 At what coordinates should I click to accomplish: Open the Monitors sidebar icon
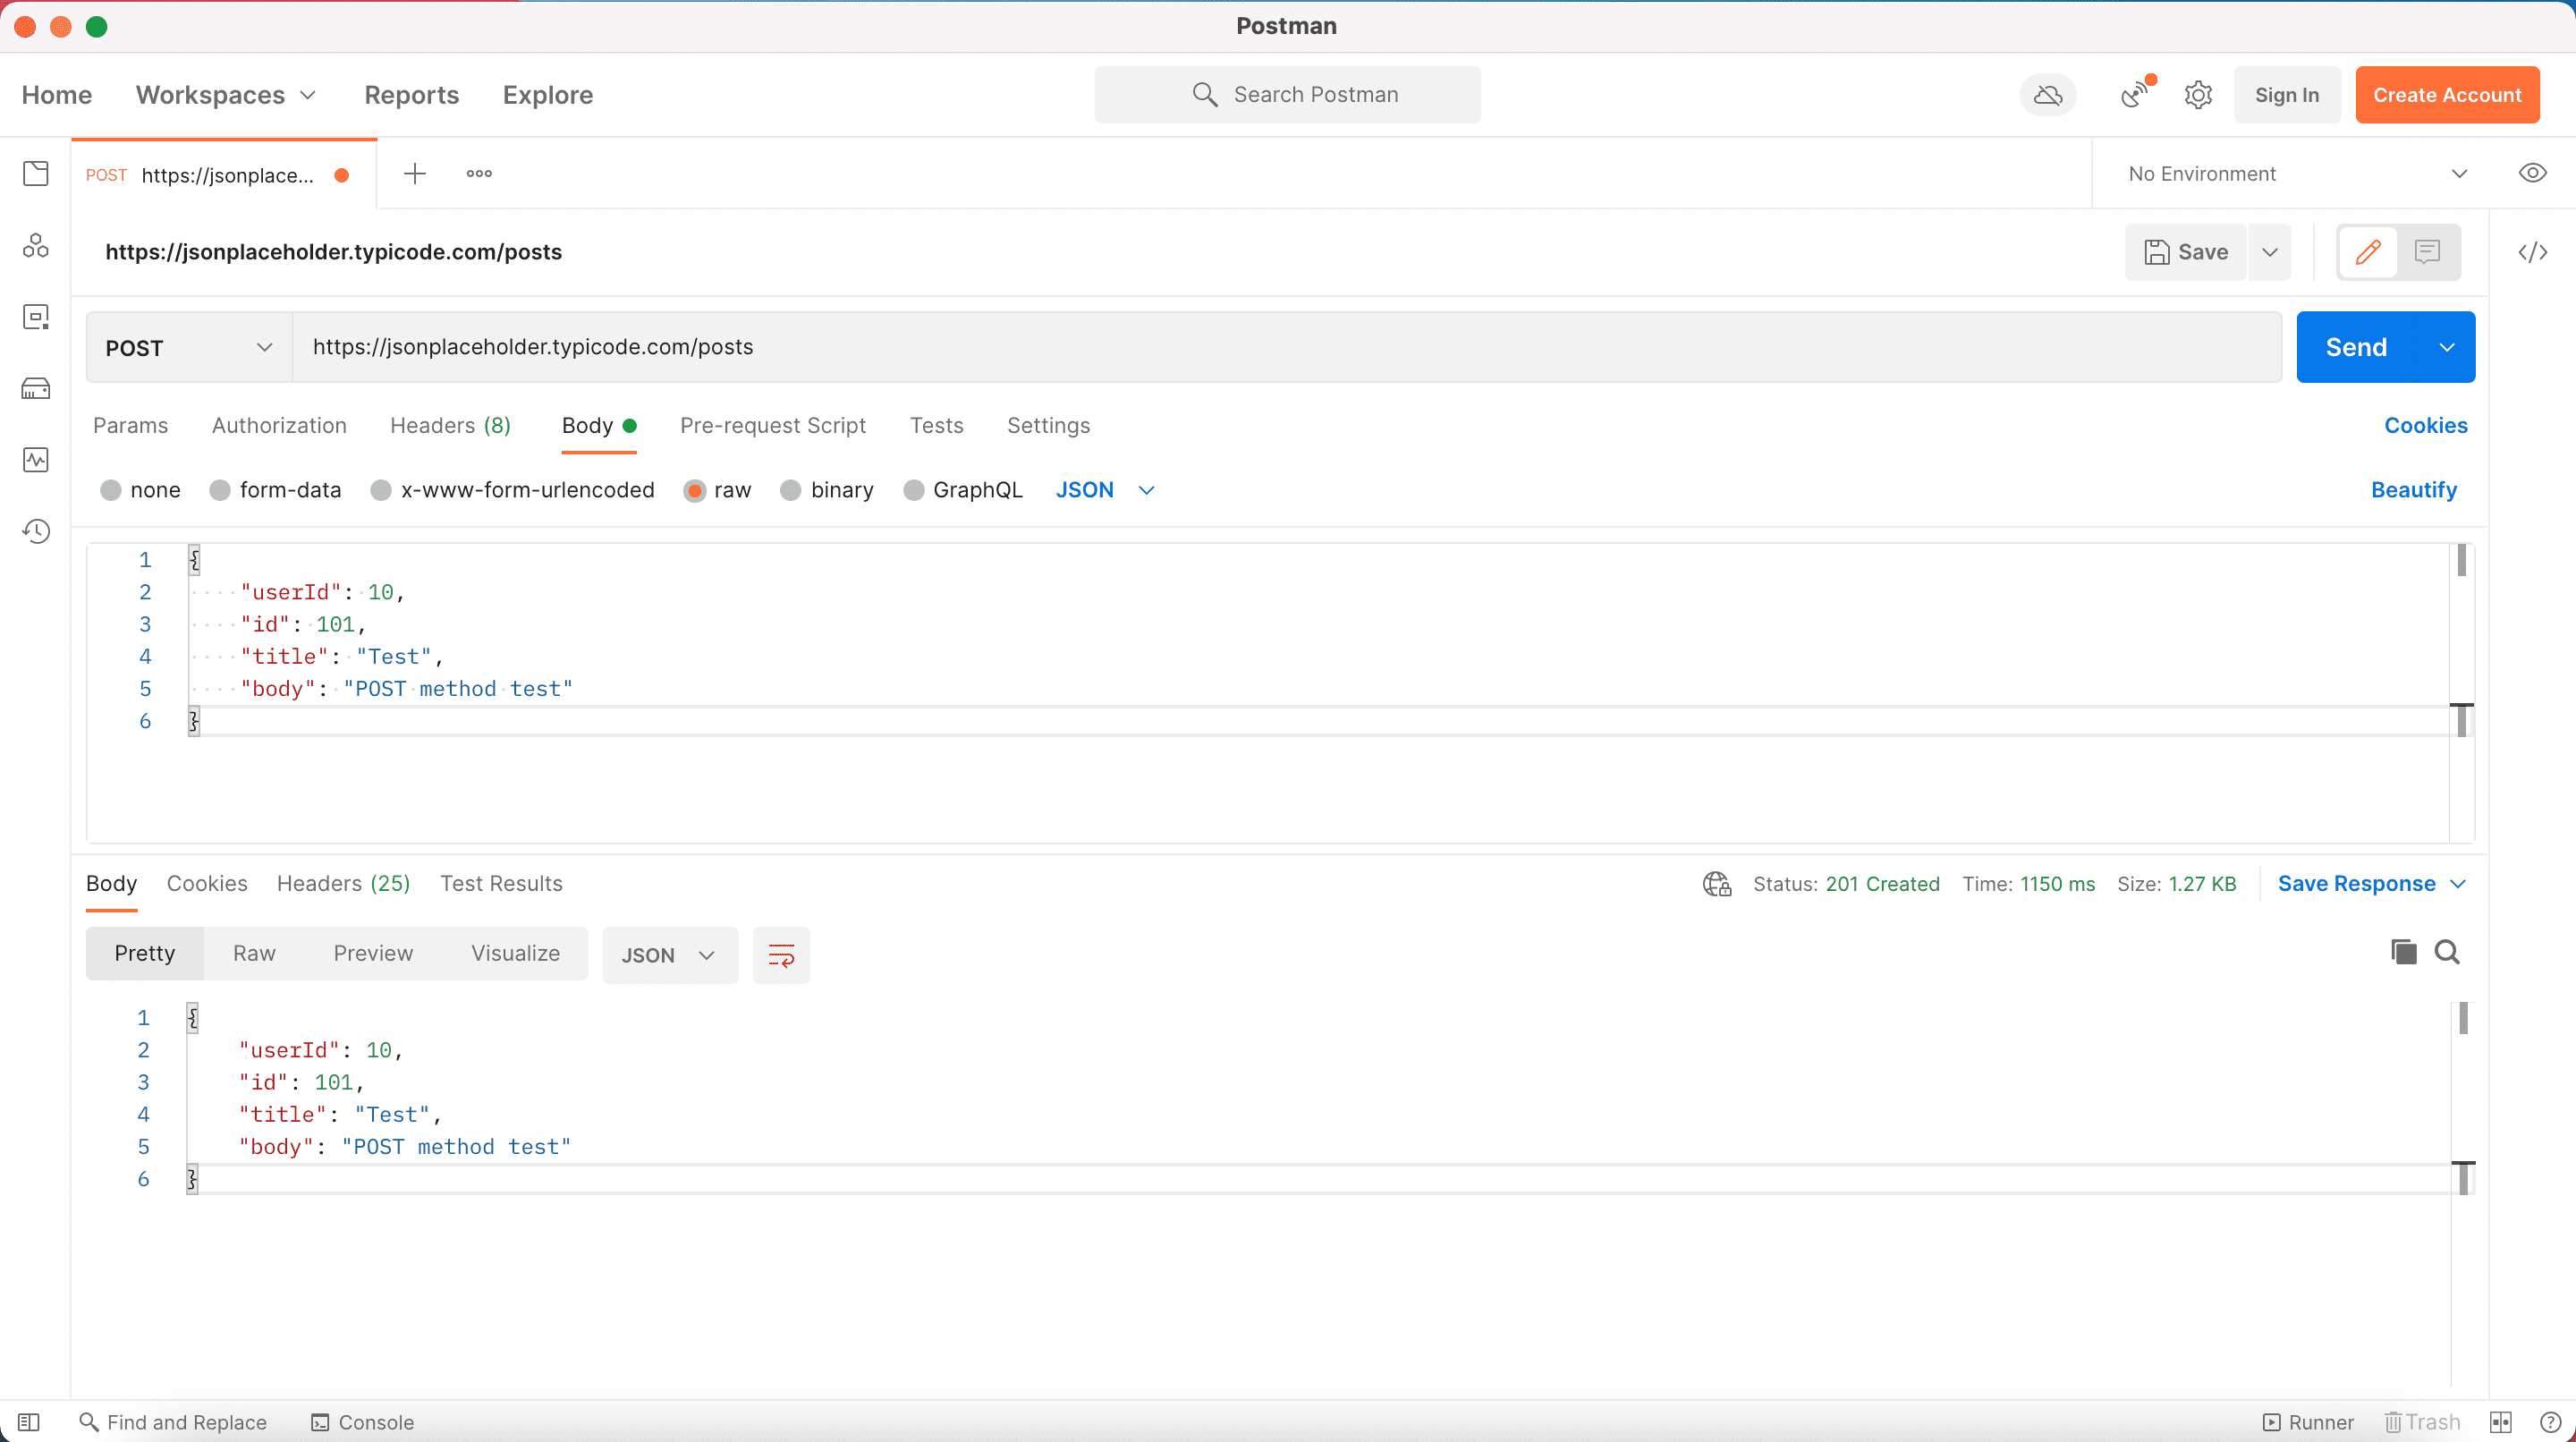(x=36, y=460)
